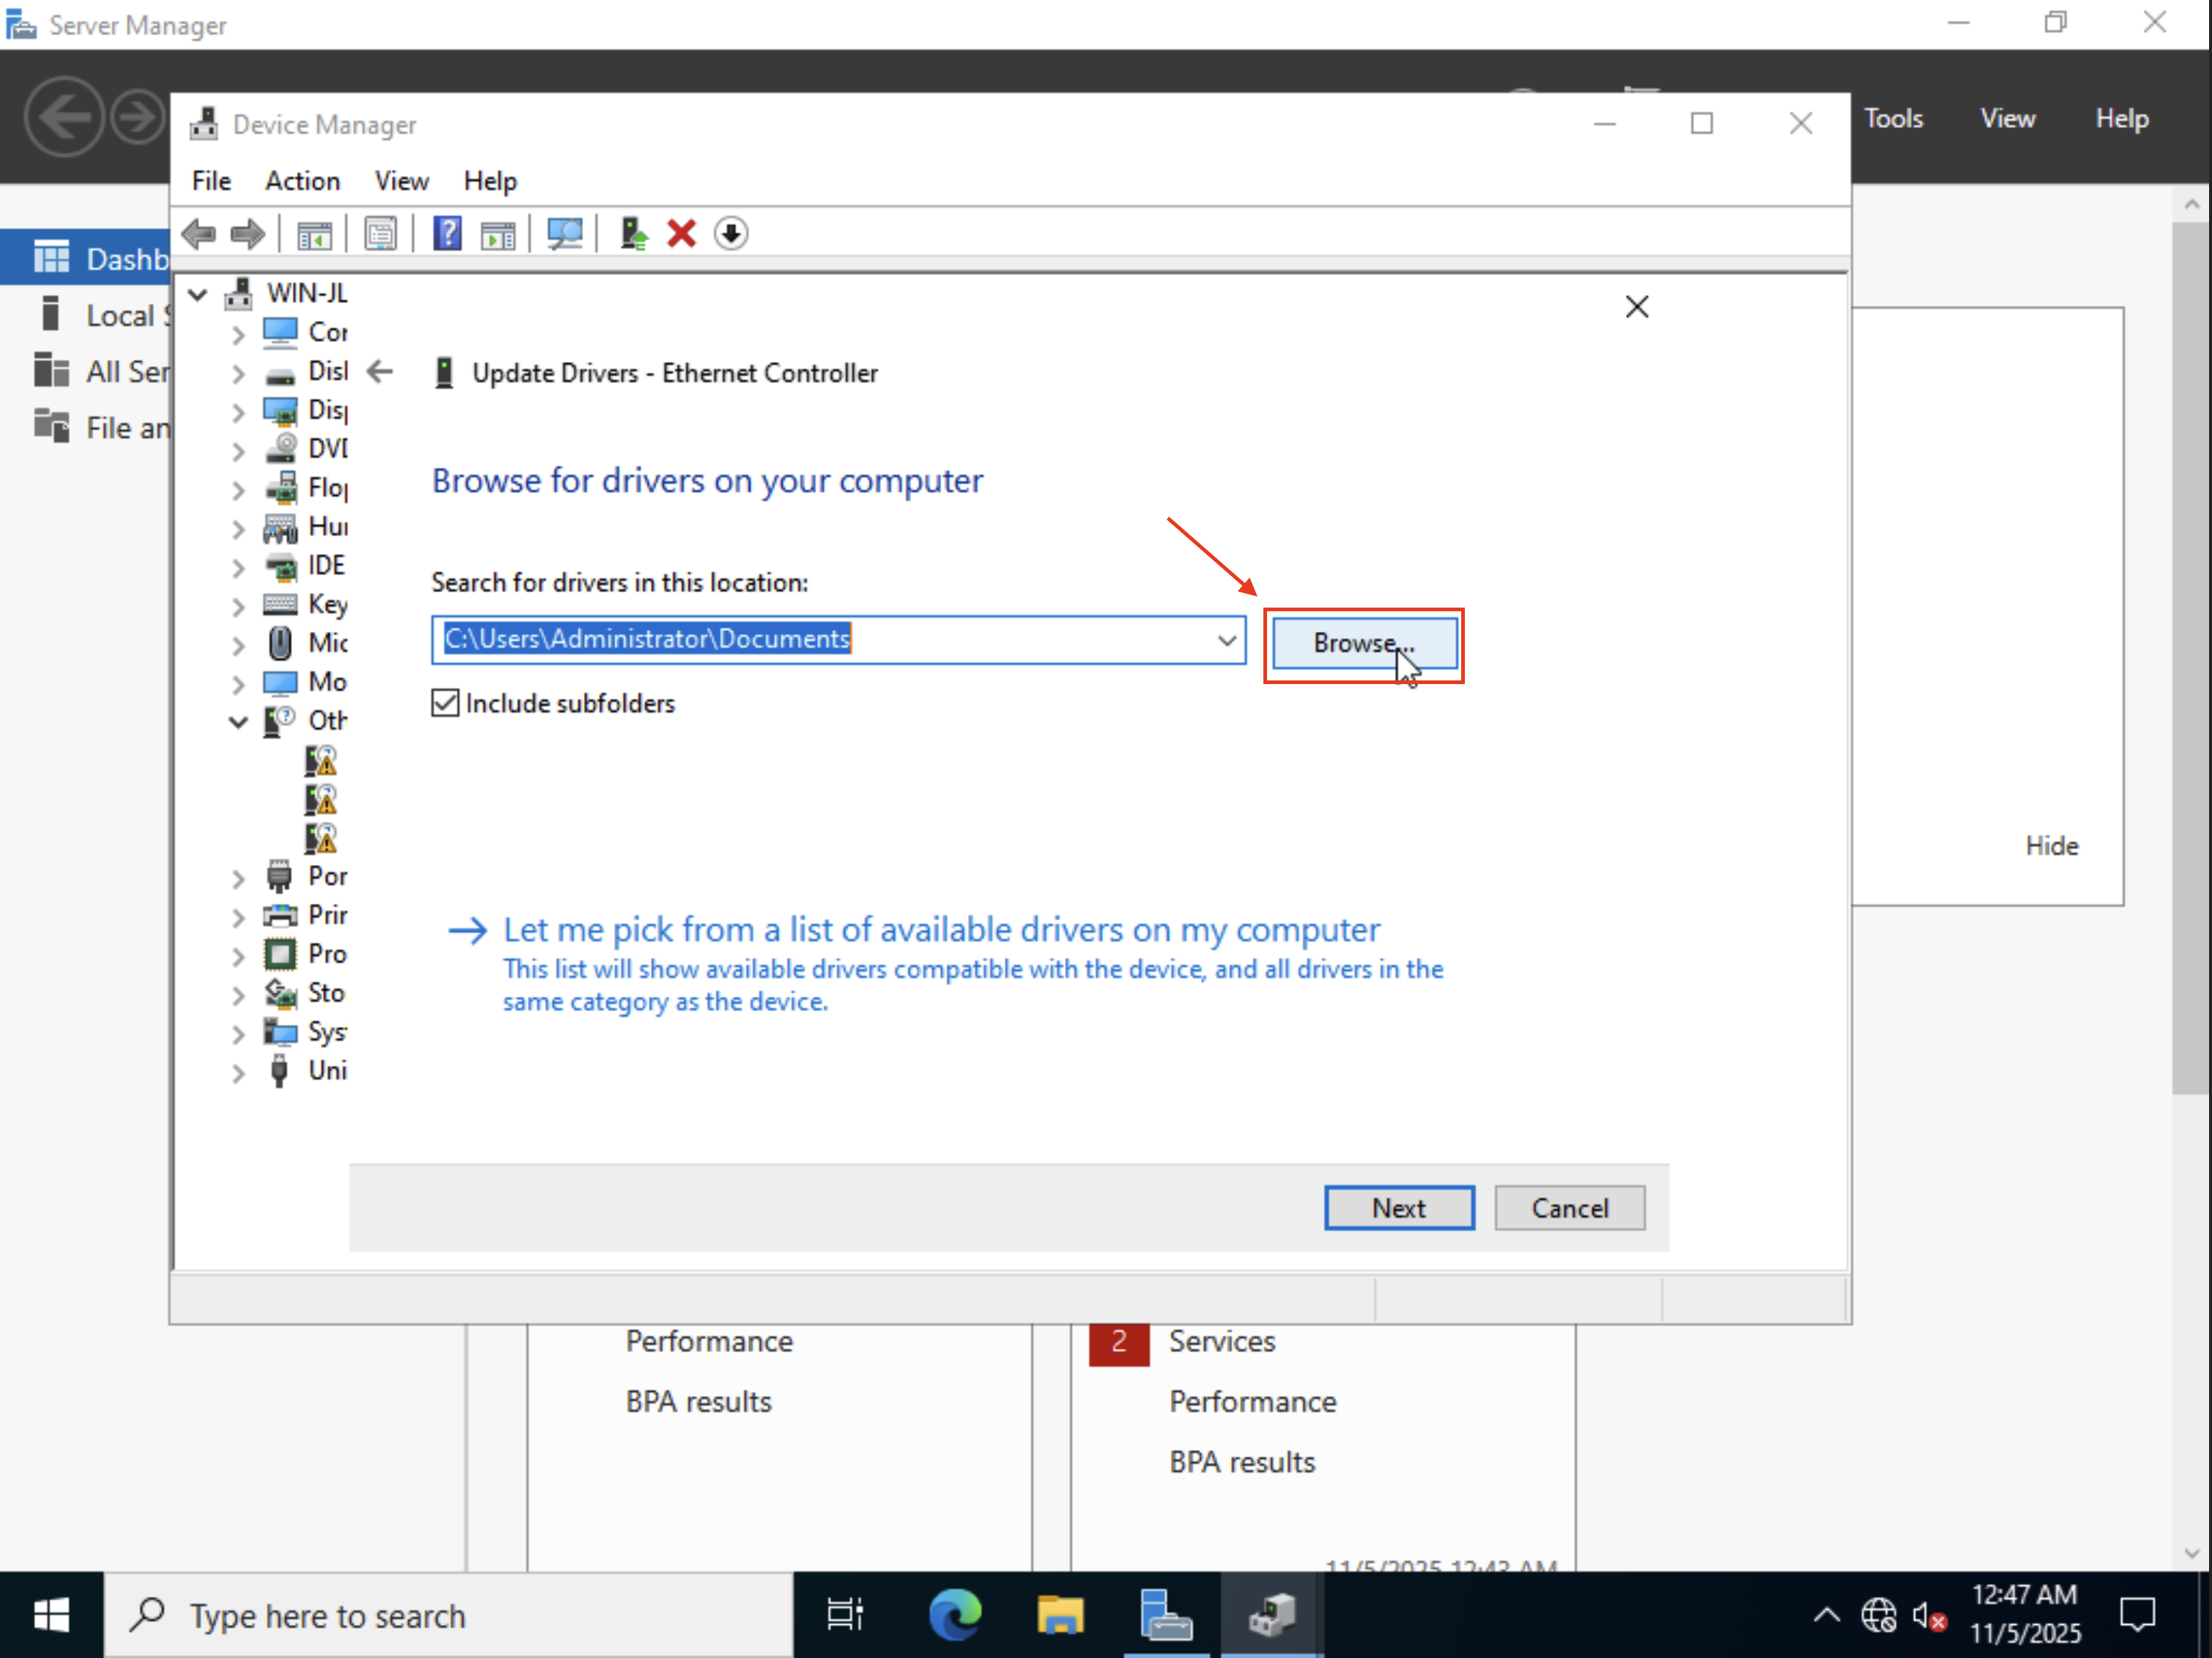Collapse the WIN-JL computer root node
The height and width of the screenshot is (1658, 2212).
198,294
